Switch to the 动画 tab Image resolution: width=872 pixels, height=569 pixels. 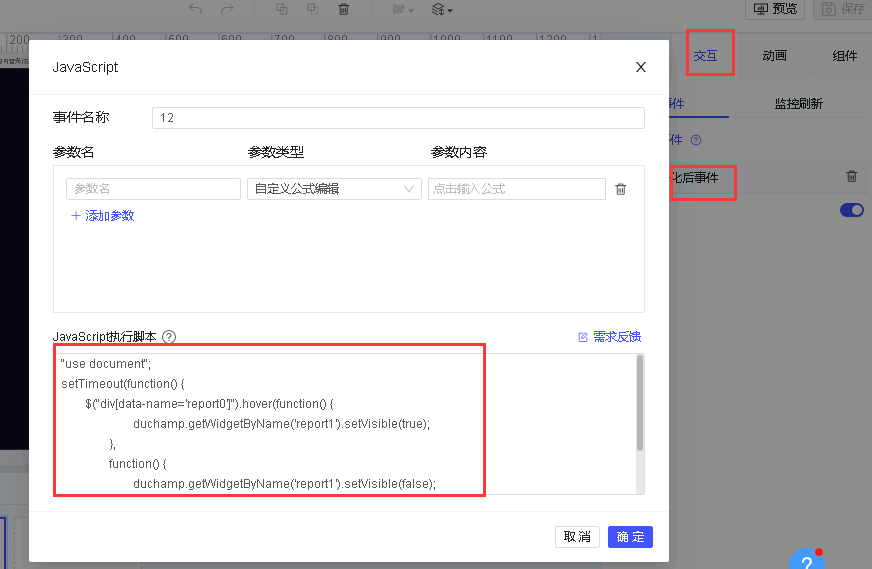point(775,56)
